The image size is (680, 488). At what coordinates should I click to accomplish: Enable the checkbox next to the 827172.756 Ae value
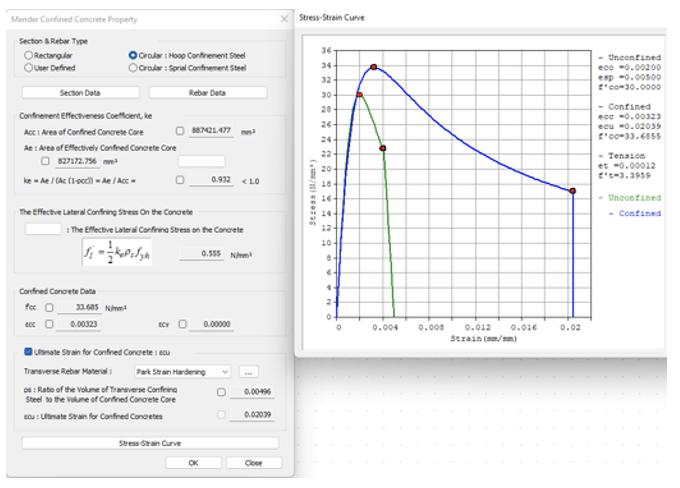45,160
